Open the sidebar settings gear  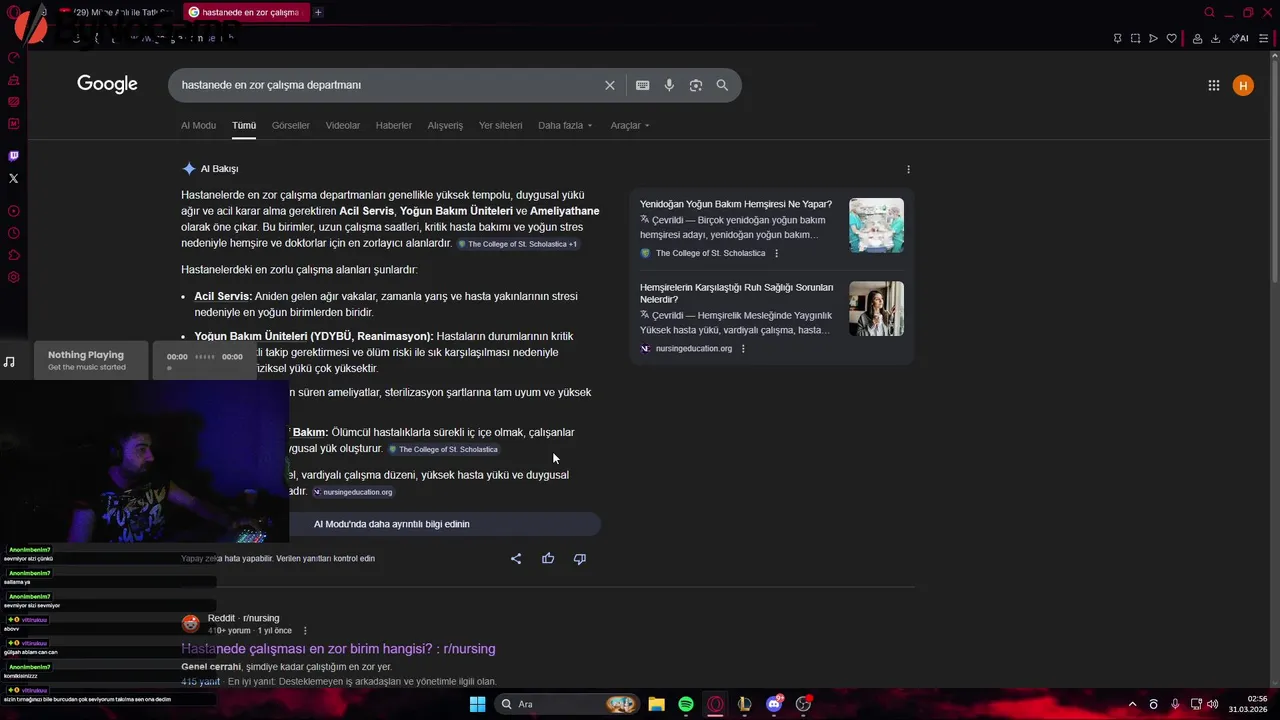tap(13, 277)
